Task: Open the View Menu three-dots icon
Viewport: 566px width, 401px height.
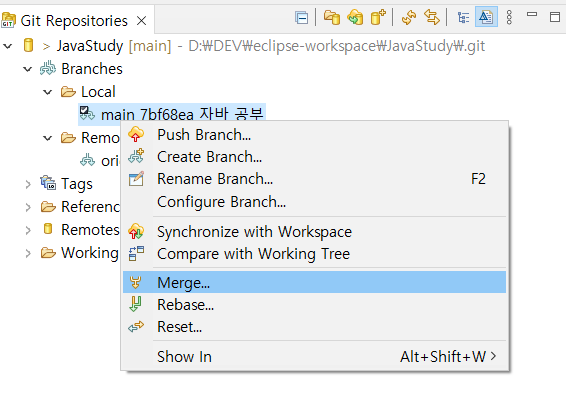Action: pos(509,17)
